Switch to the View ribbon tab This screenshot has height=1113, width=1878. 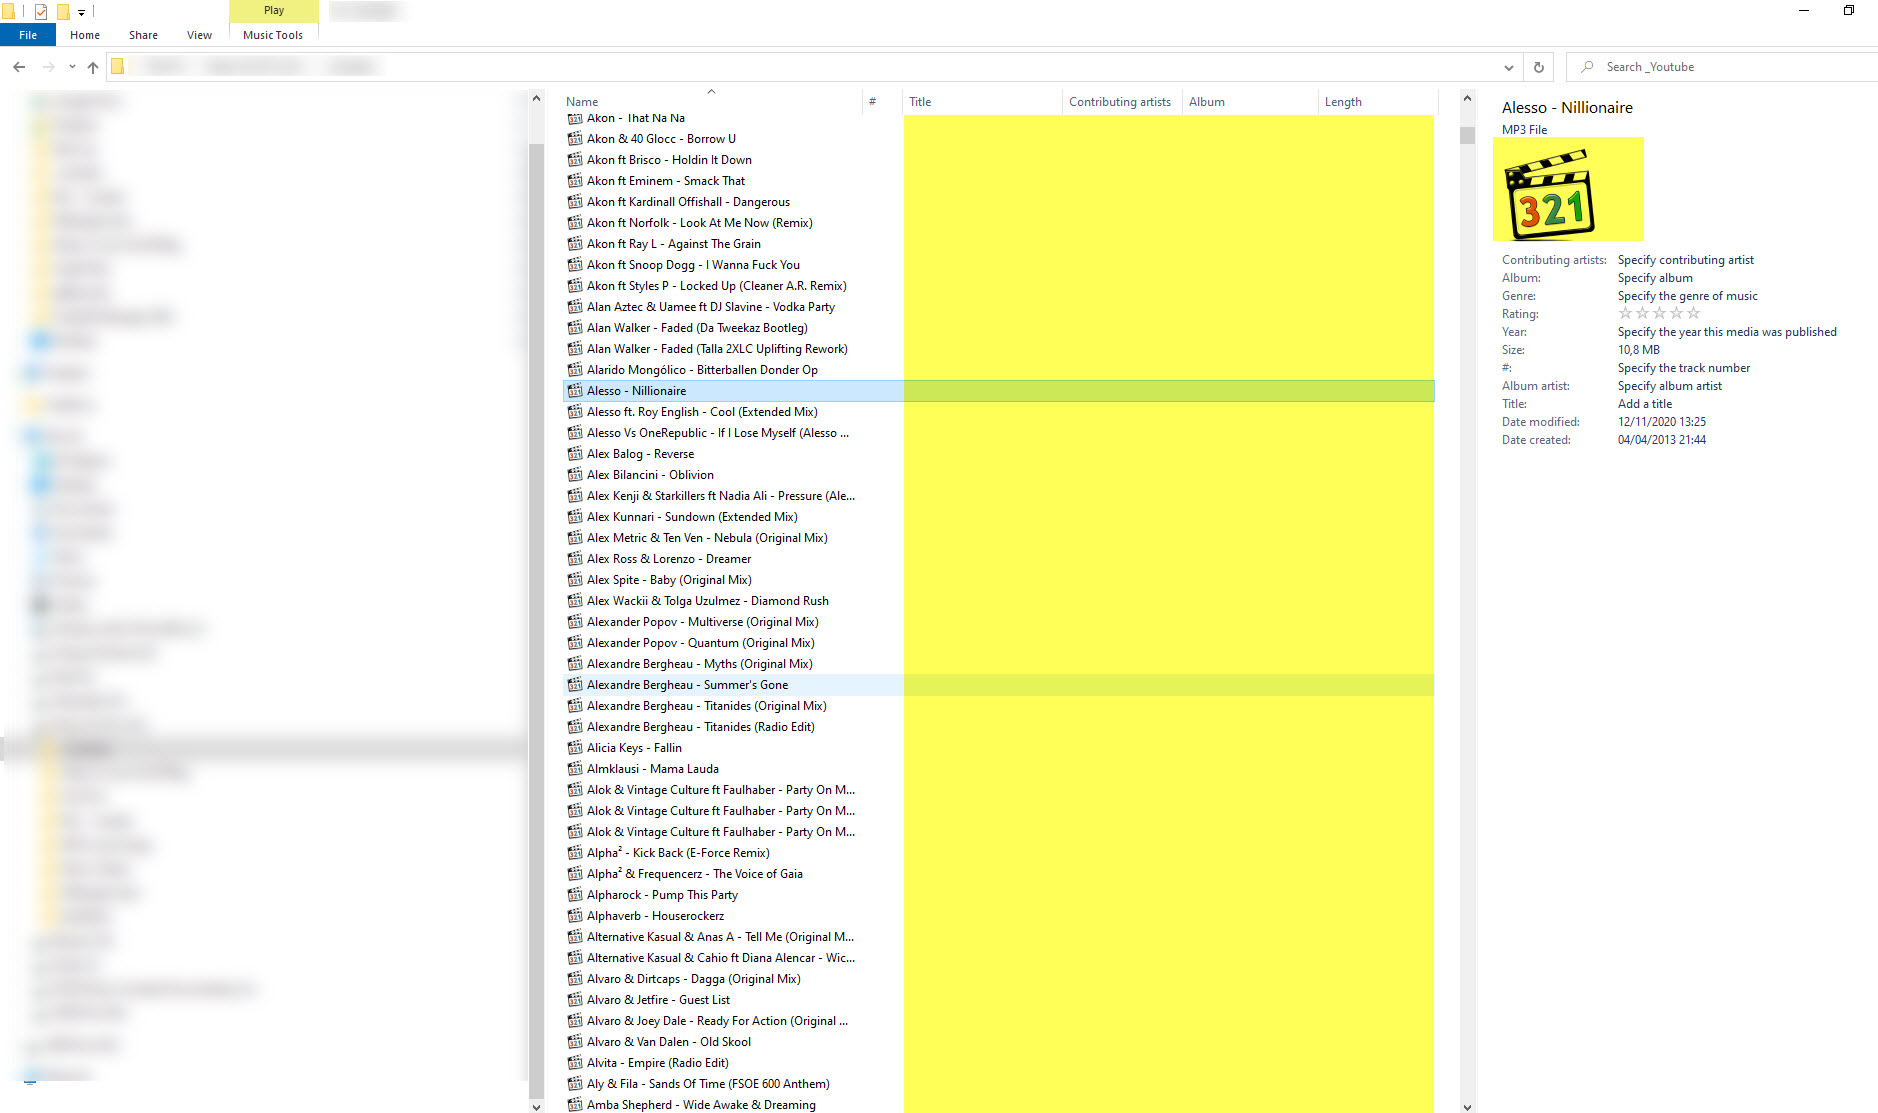click(199, 35)
